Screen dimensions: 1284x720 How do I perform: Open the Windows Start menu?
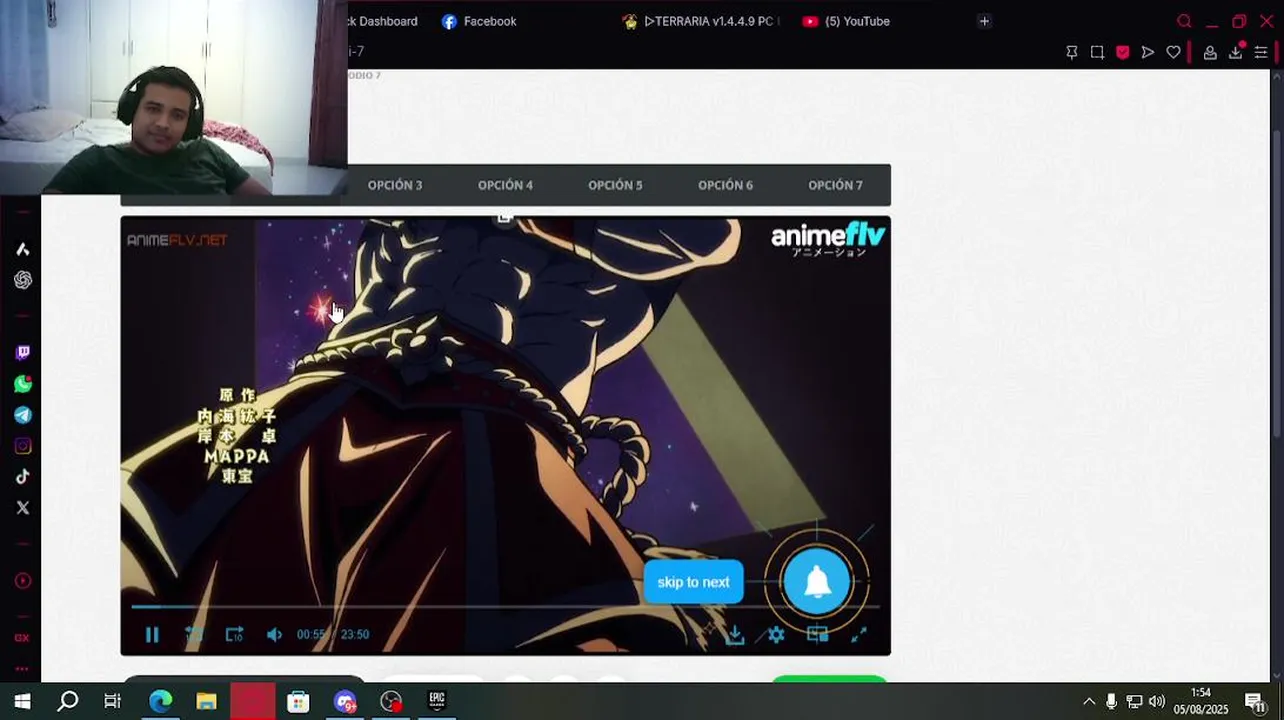coord(22,701)
